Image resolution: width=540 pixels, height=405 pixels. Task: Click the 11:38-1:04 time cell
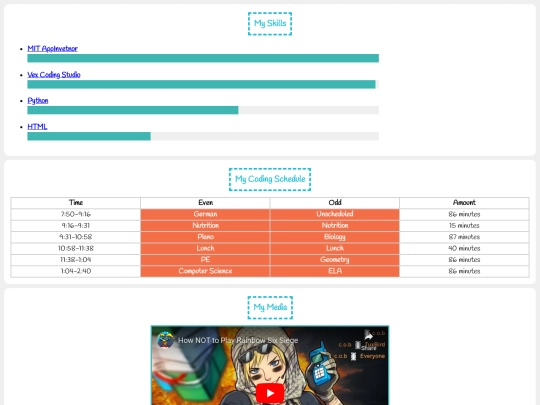click(76, 260)
